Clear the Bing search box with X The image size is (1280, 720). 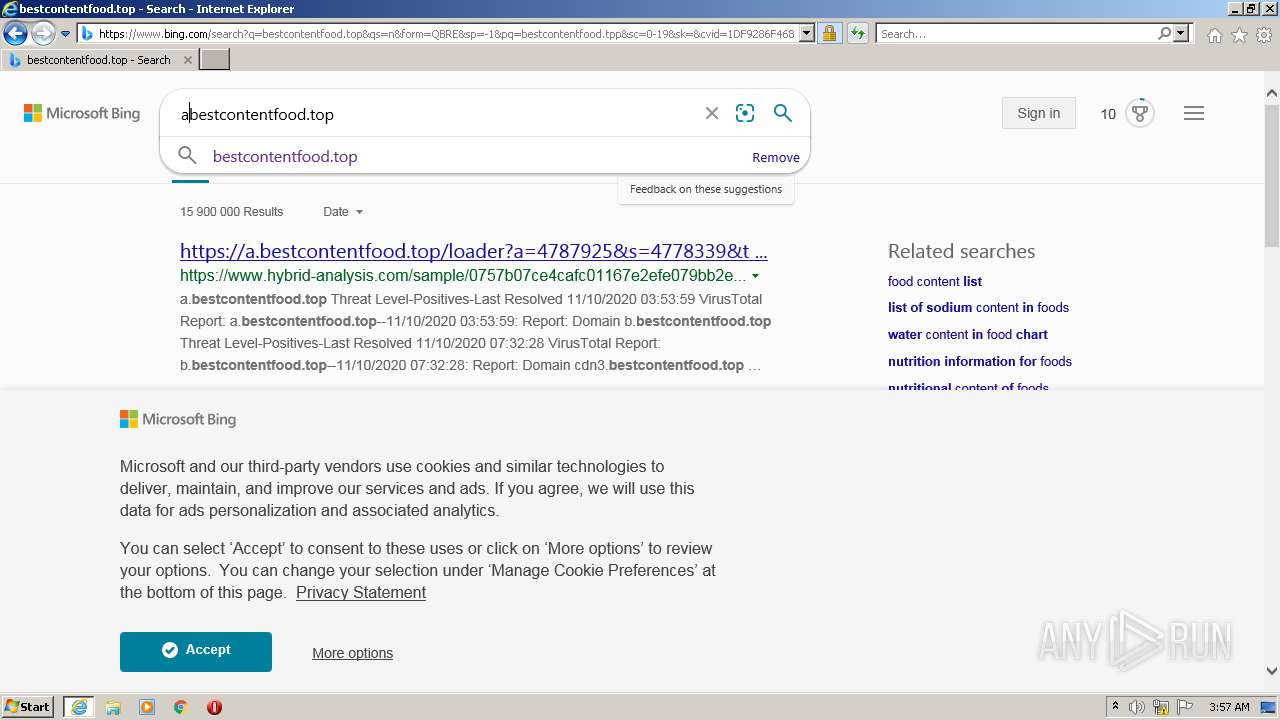(x=712, y=114)
